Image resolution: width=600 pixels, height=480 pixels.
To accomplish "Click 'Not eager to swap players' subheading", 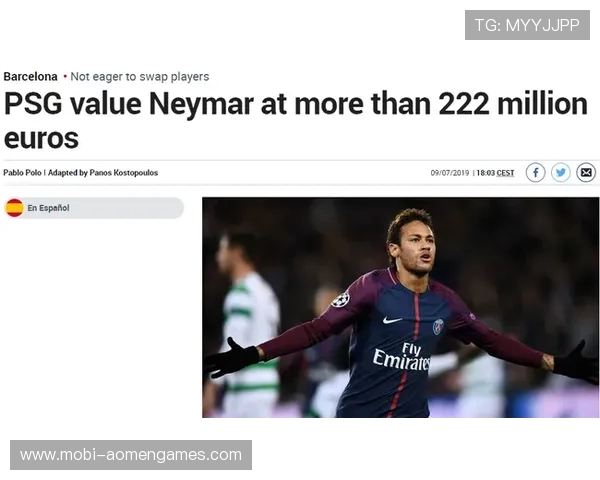I will coord(140,77).
